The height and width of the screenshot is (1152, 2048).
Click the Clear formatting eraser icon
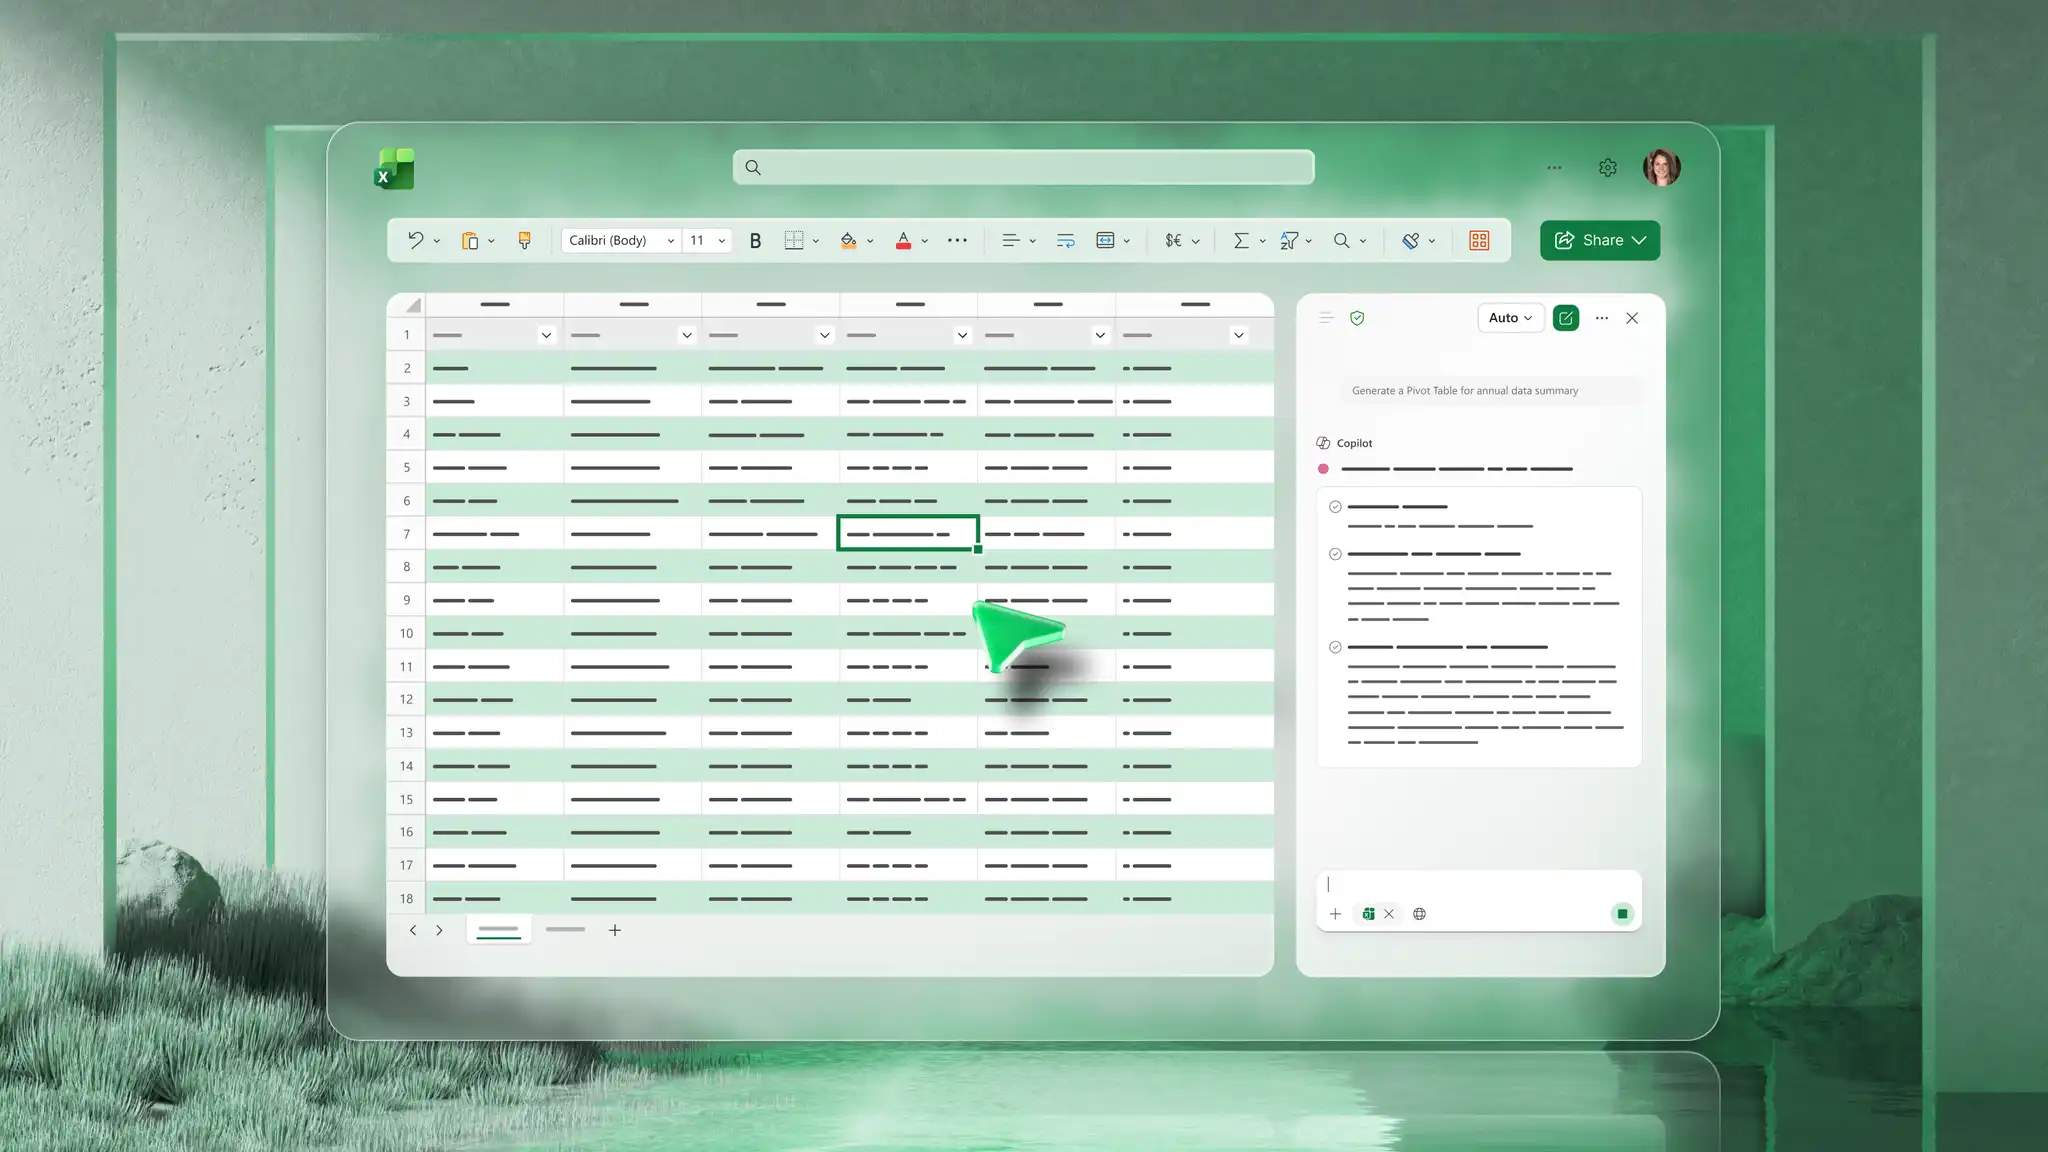point(1410,240)
